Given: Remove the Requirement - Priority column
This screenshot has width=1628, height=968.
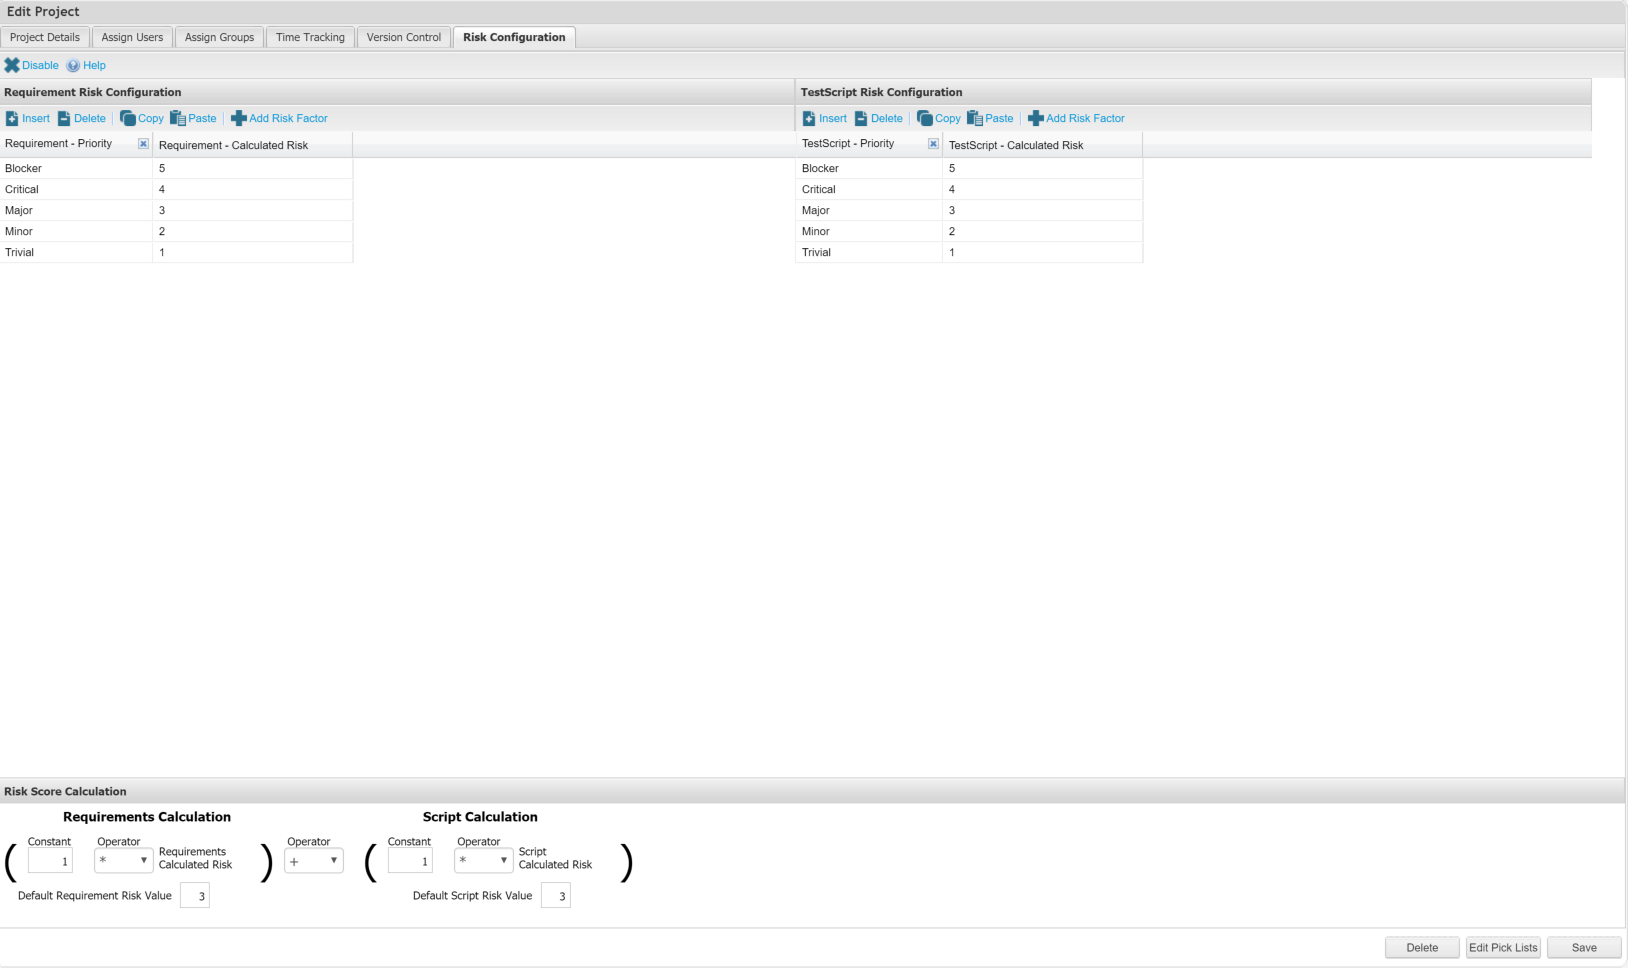Looking at the screenshot, I should point(143,144).
